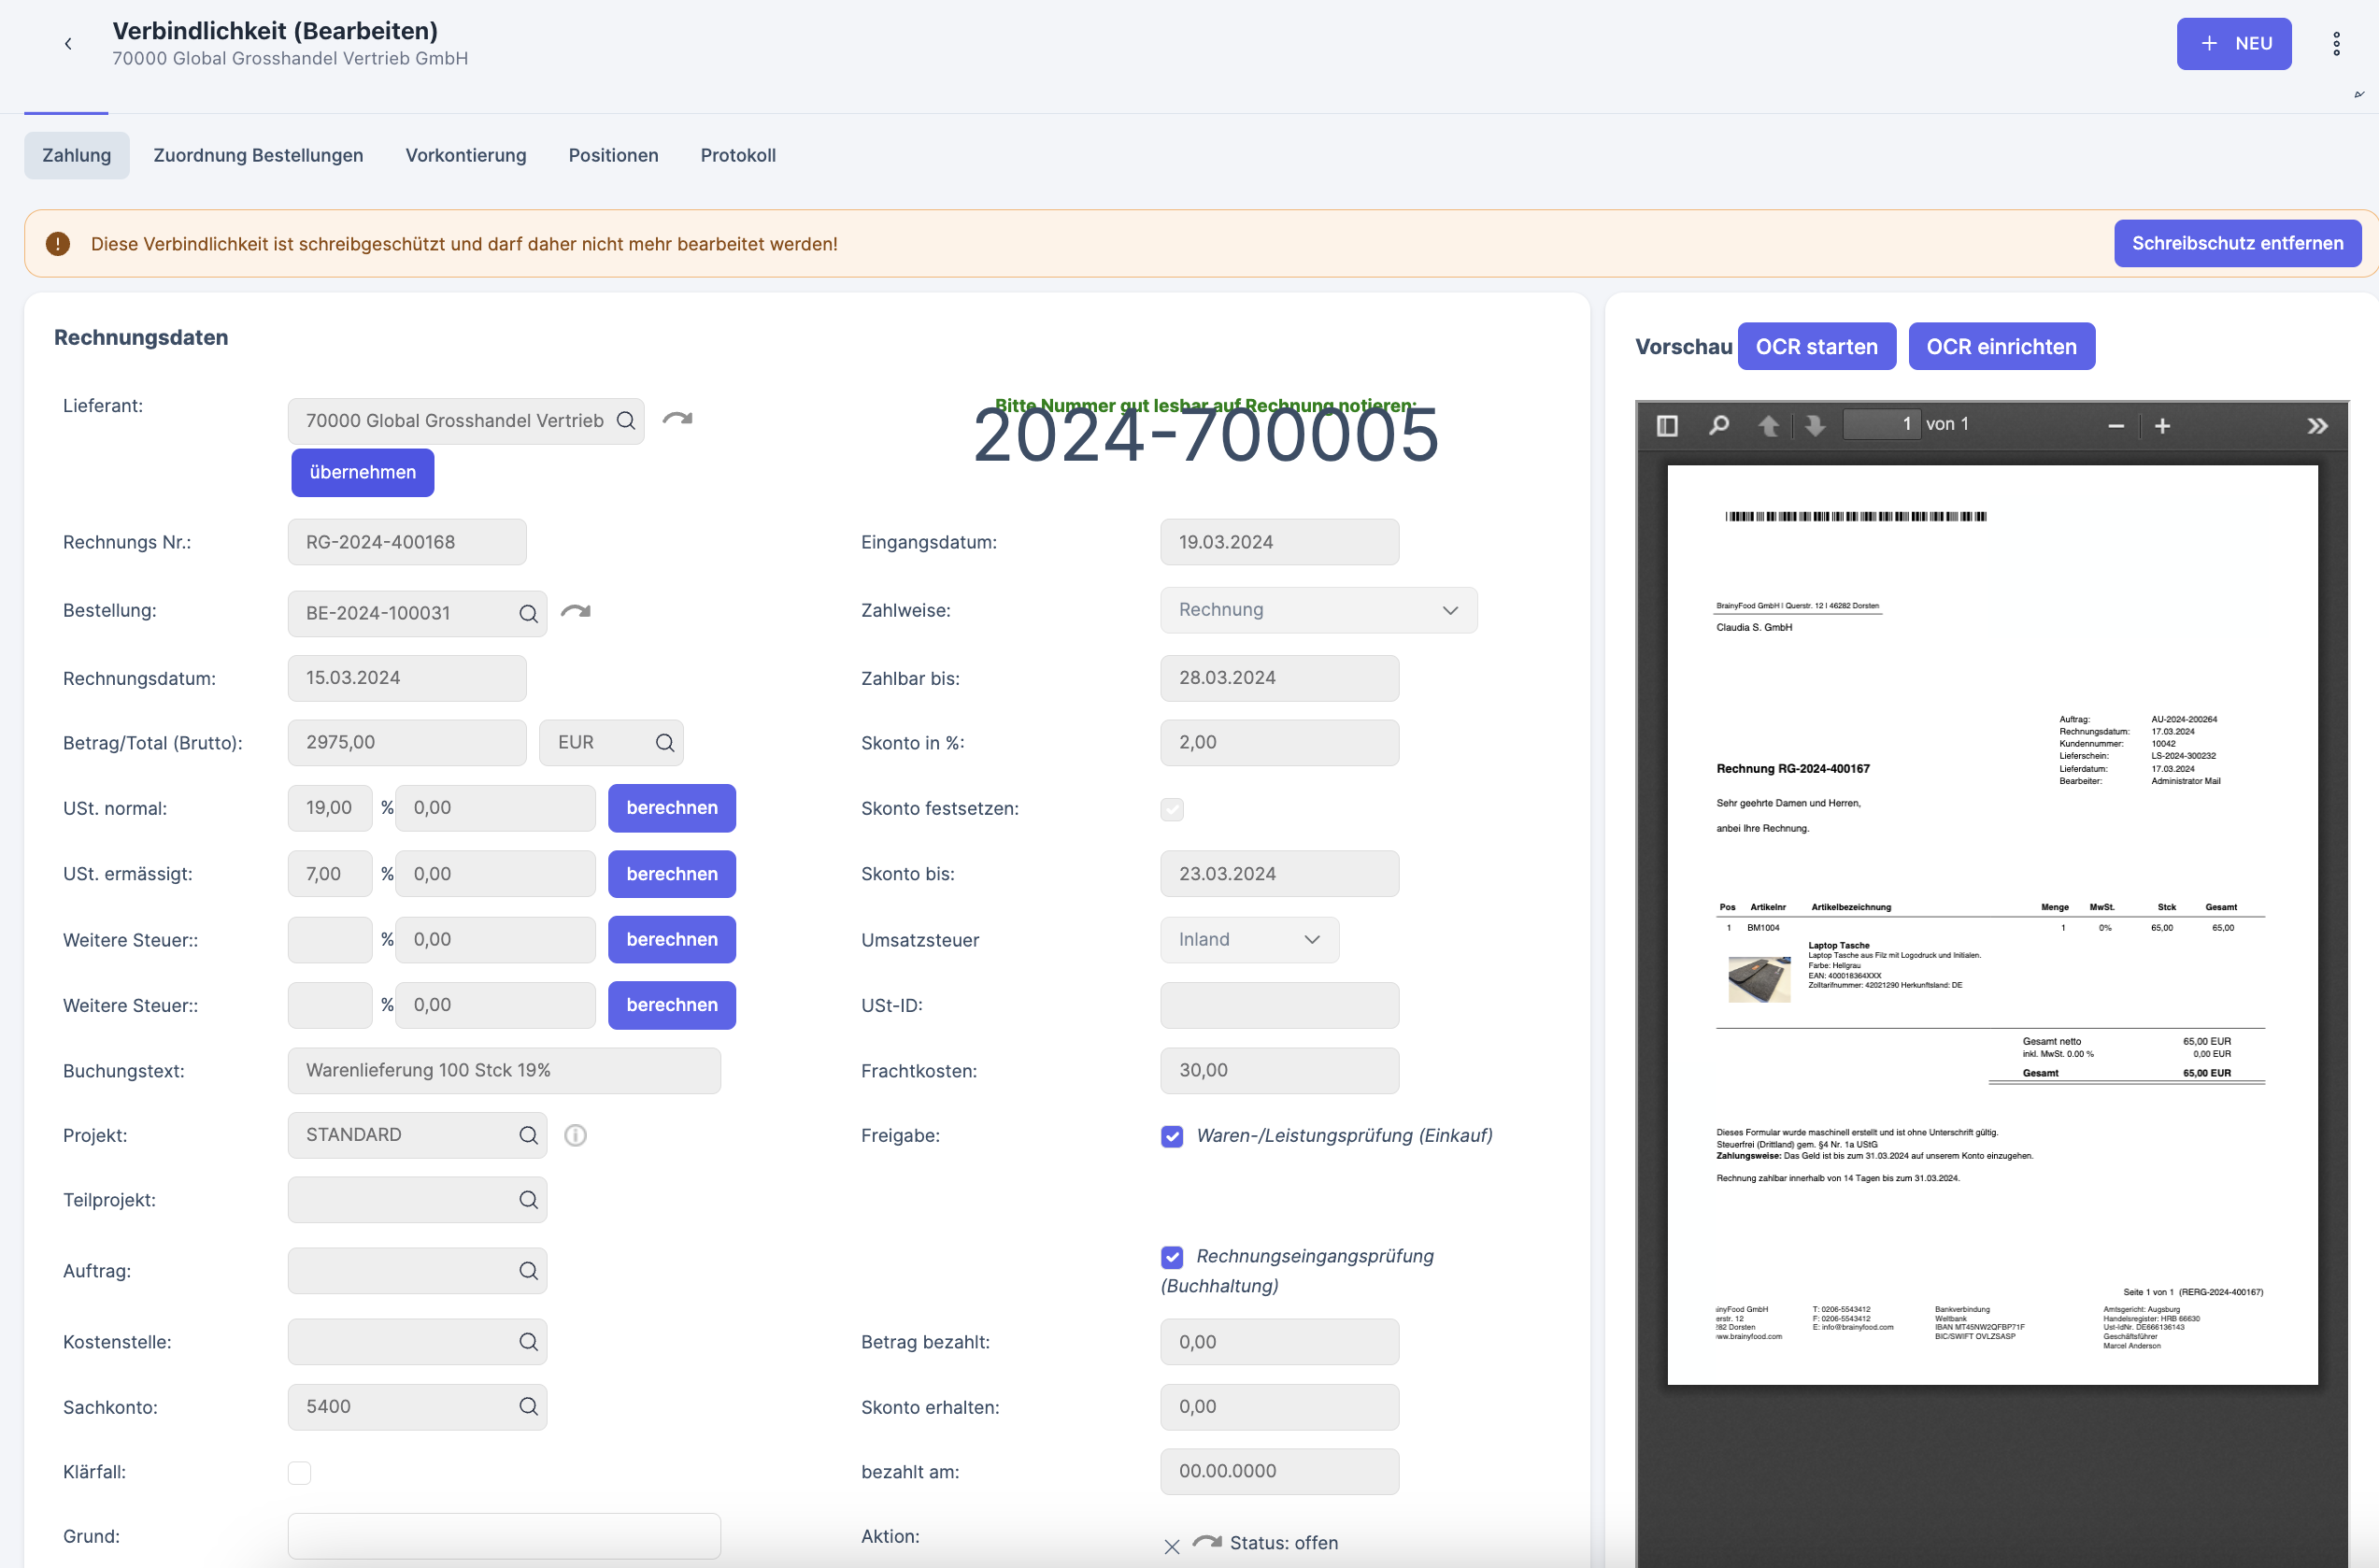
Task: Open the three-dot options menu
Action: tap(2336, 43)
